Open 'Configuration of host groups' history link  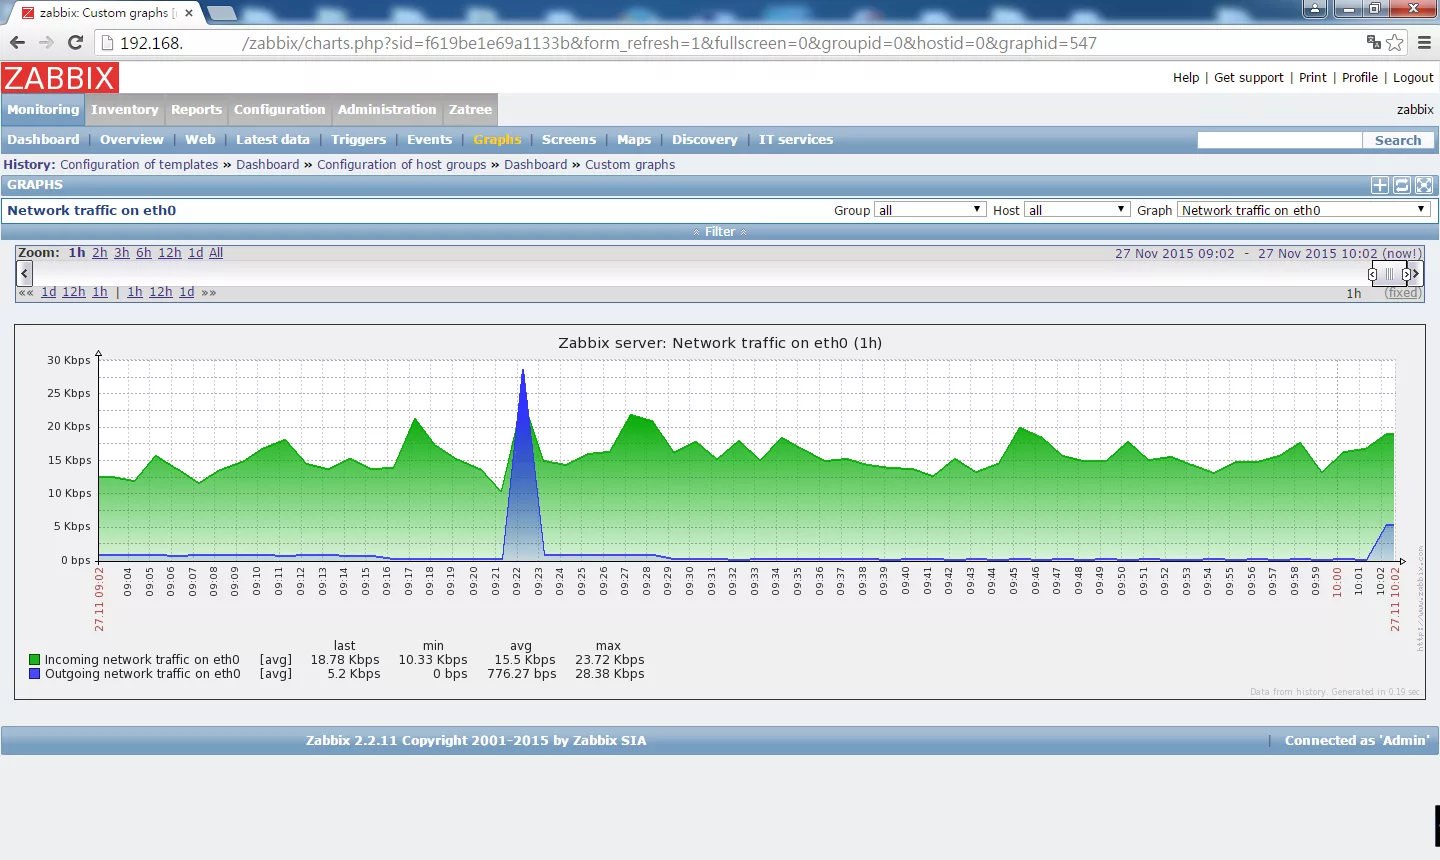401,165
